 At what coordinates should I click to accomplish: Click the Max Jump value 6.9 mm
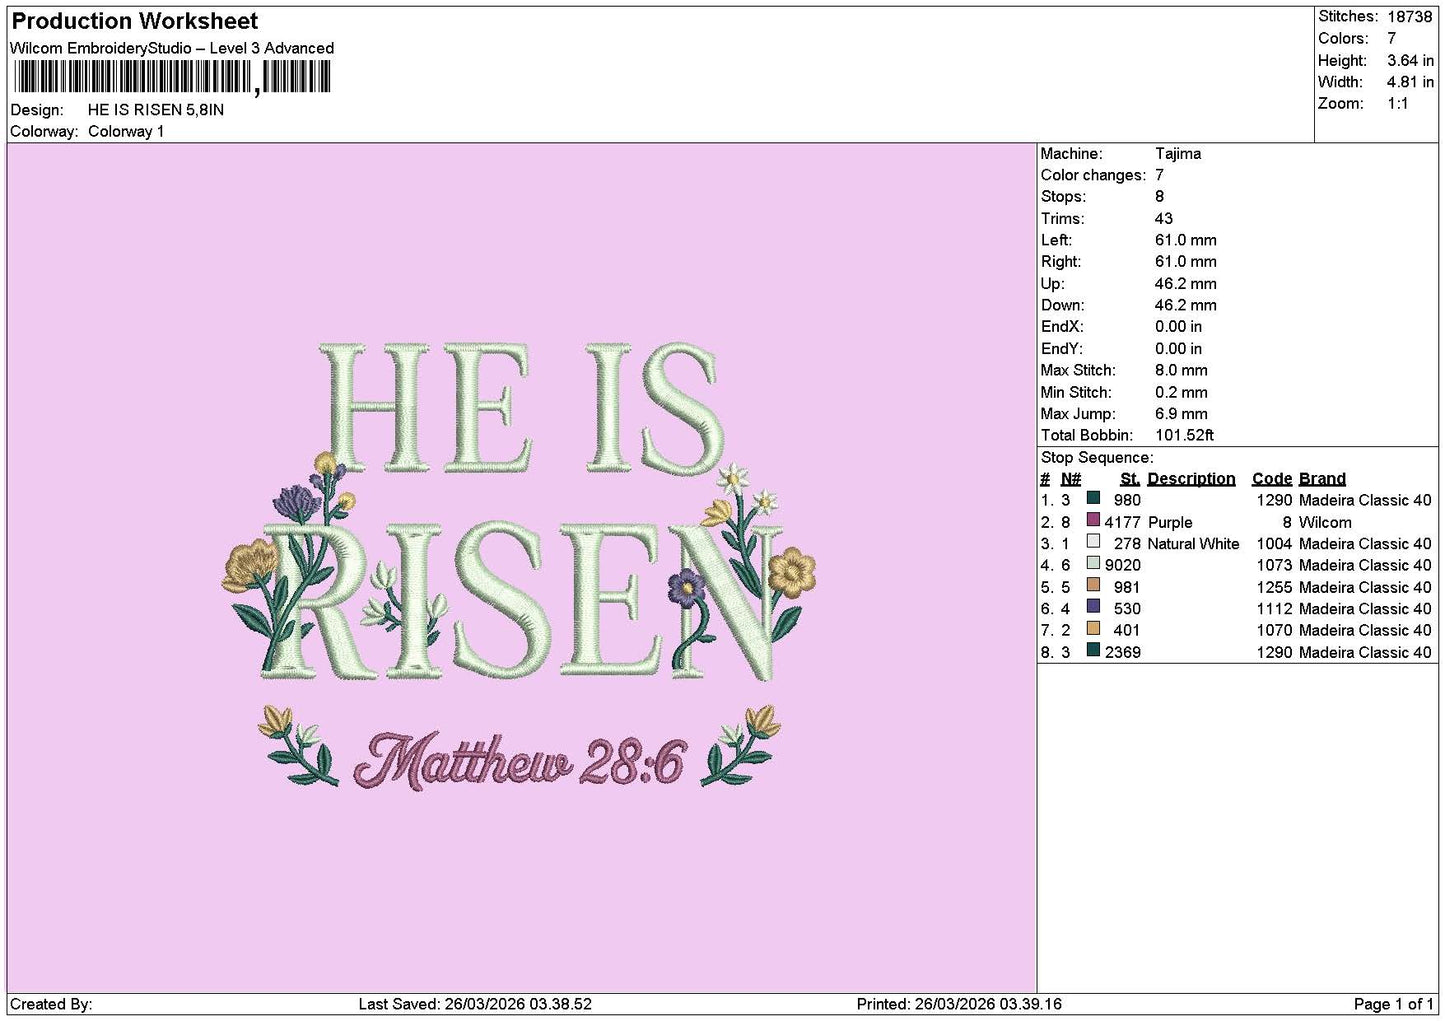click(1181, 413)
